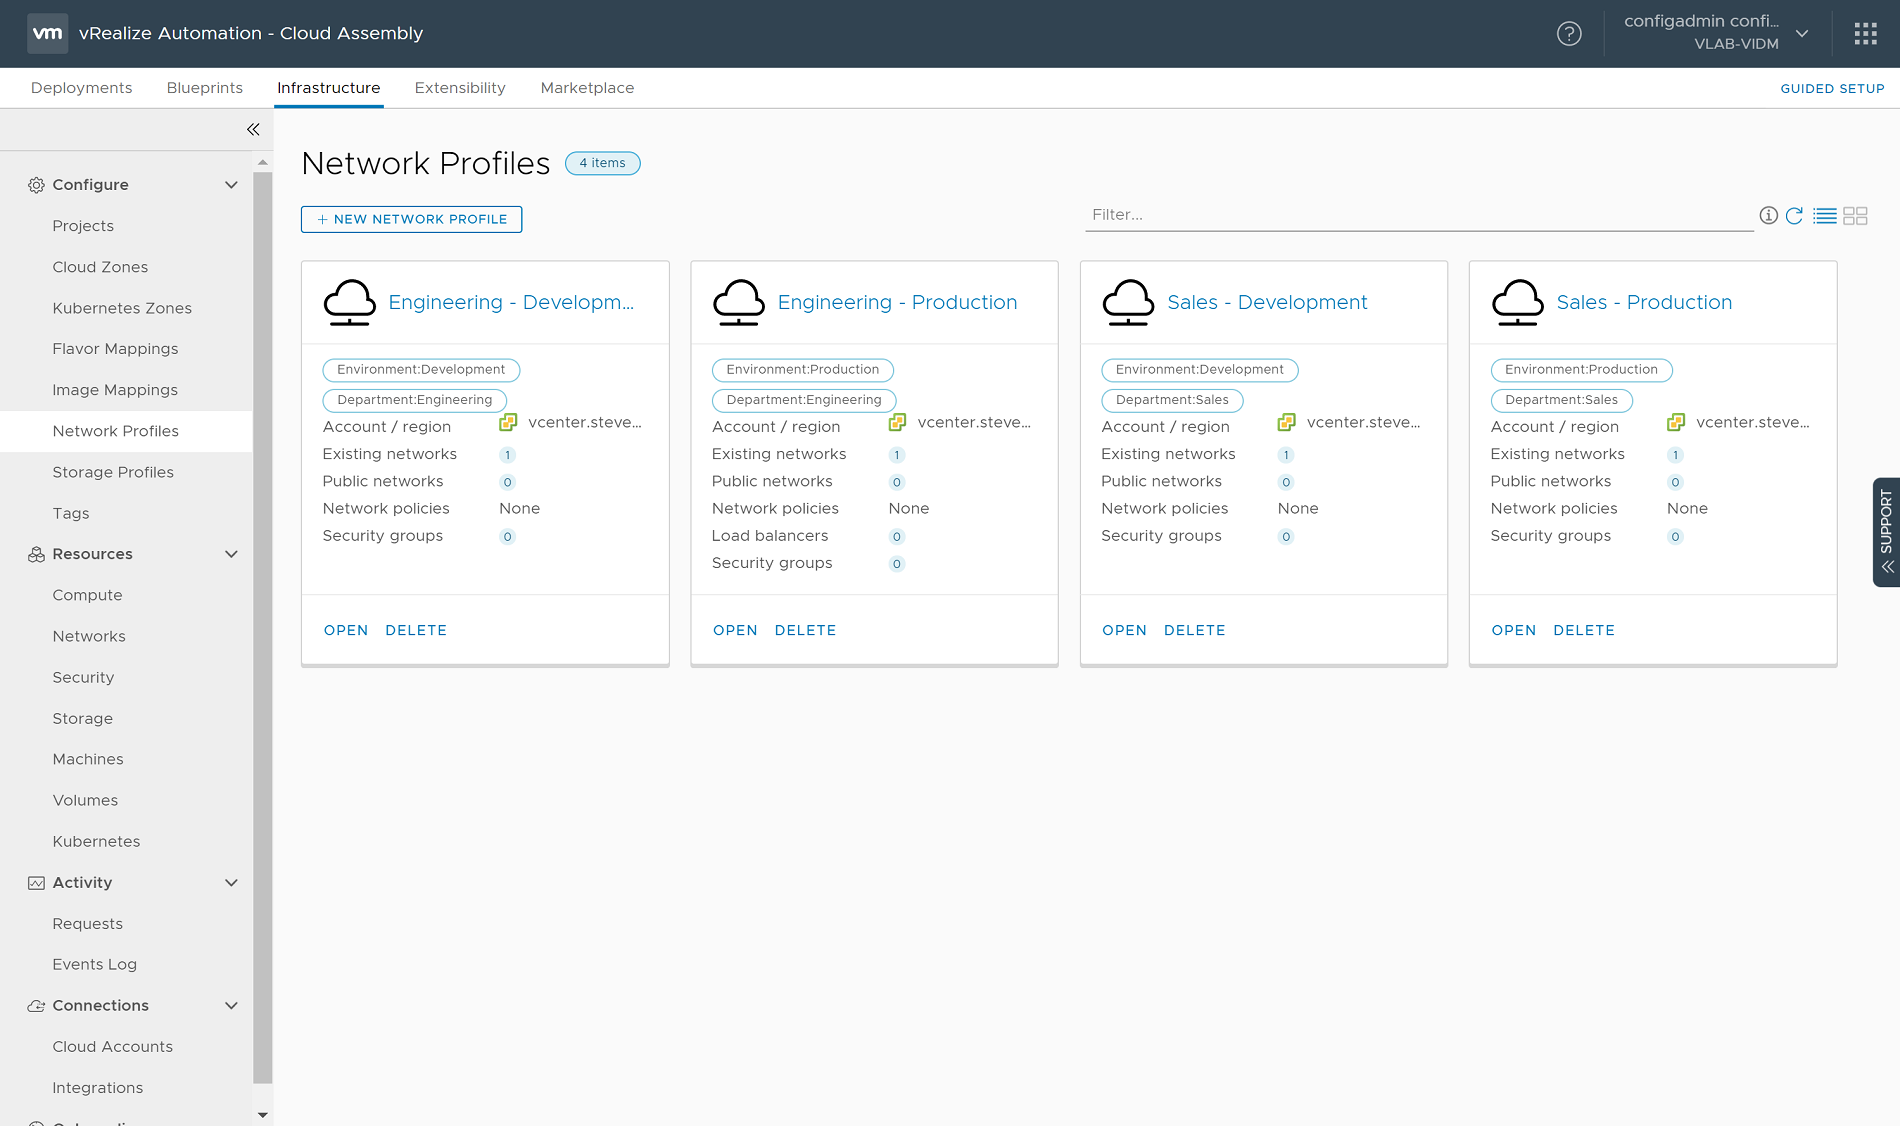Click the vCenter icon on Engineering - Production card
The height and width of the screenshot is (1126, 1900).
pos(895,422)
